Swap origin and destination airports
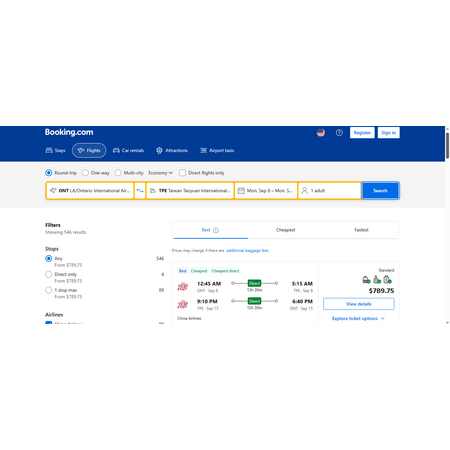This screenshot has width=450, height=450. click(x=140, y=191)
